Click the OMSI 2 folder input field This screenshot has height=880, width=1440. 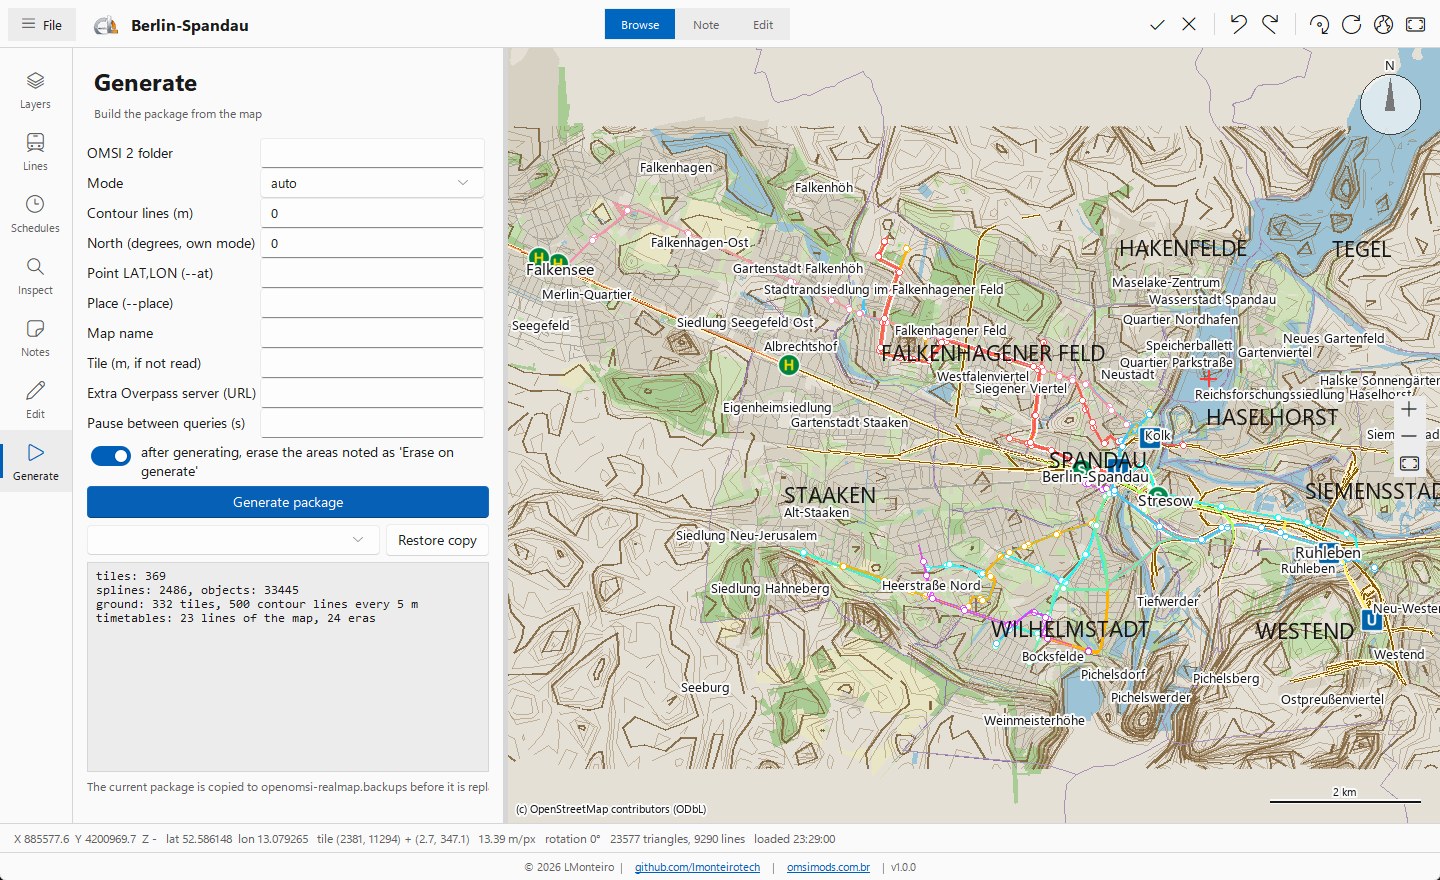click(x=372, y=153)
